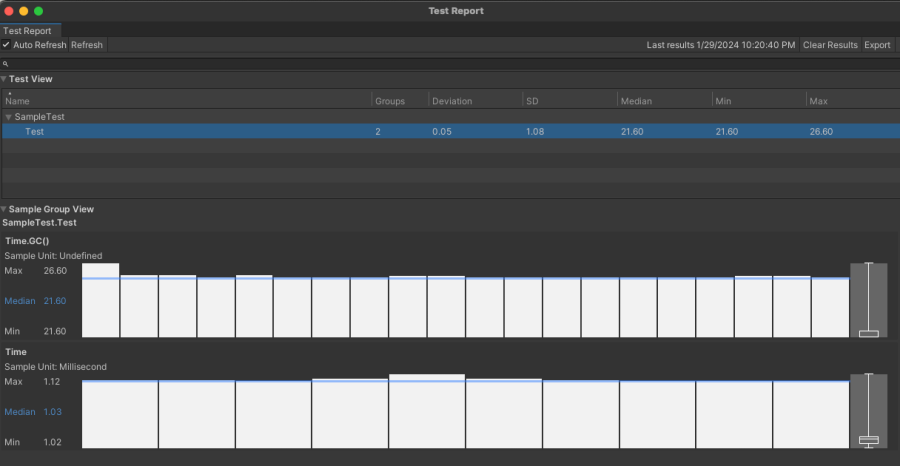This screenshot has height=466, width=900.
Task: Select the Test Report tab
Action: click(x=28, y=31)
